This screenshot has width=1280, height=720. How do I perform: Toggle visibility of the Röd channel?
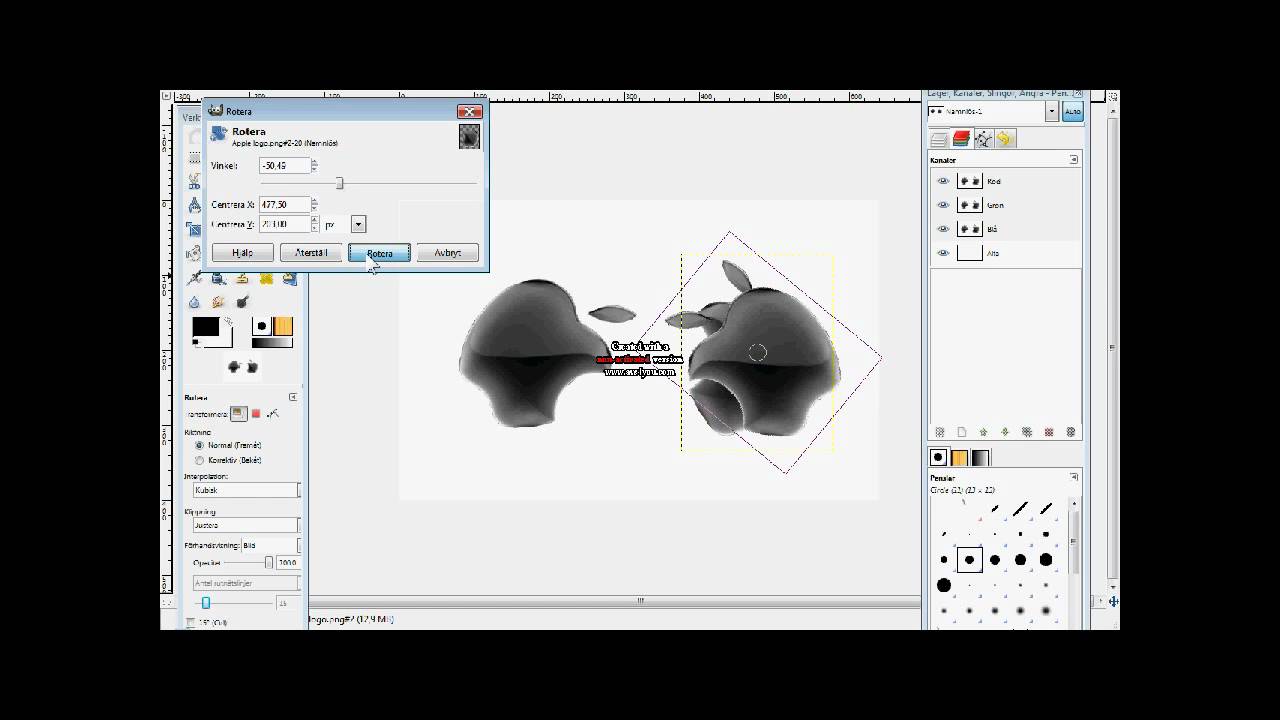pos(942,181)
